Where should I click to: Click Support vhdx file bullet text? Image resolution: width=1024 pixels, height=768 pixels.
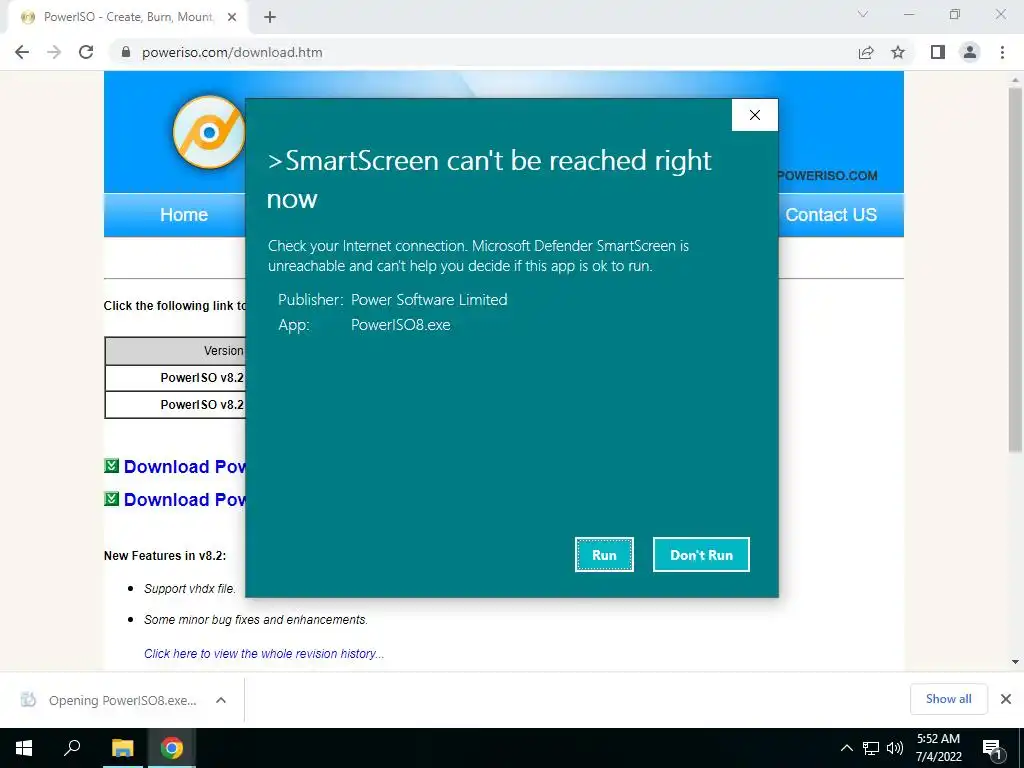click(189, 588)
